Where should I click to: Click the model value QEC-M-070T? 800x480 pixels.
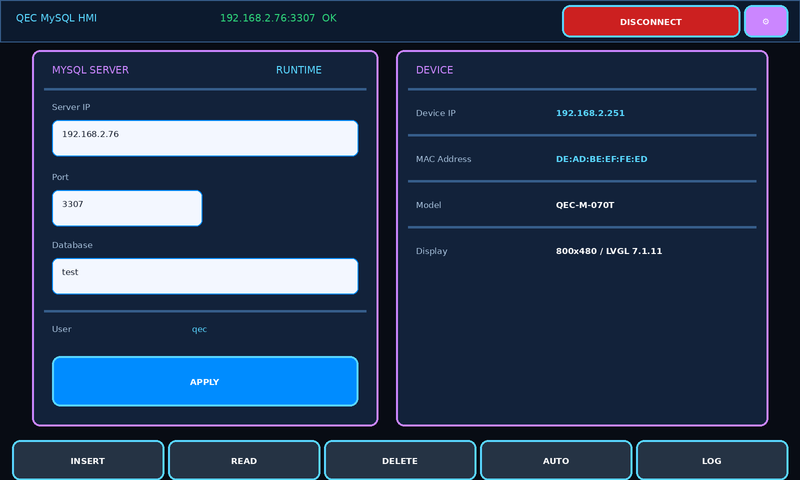[585, 205]
